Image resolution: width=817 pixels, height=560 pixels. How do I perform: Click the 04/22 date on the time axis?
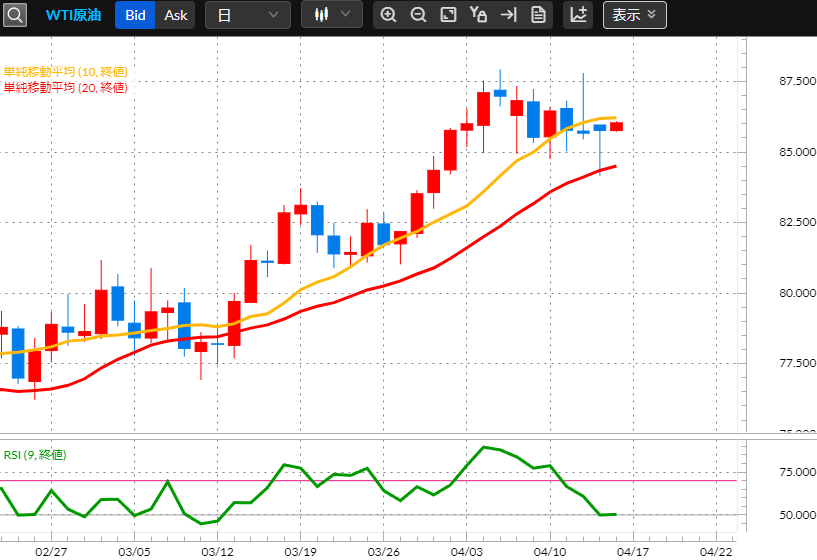(x=716, y=552)
